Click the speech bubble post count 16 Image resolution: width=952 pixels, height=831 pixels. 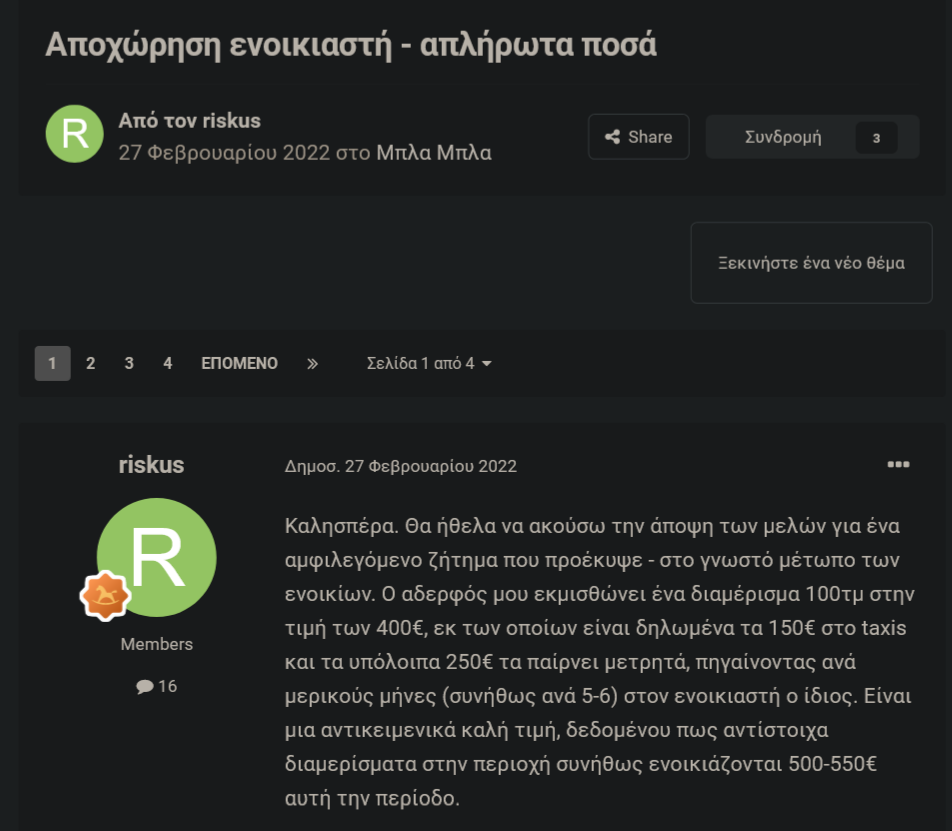(x=157, y=687)
